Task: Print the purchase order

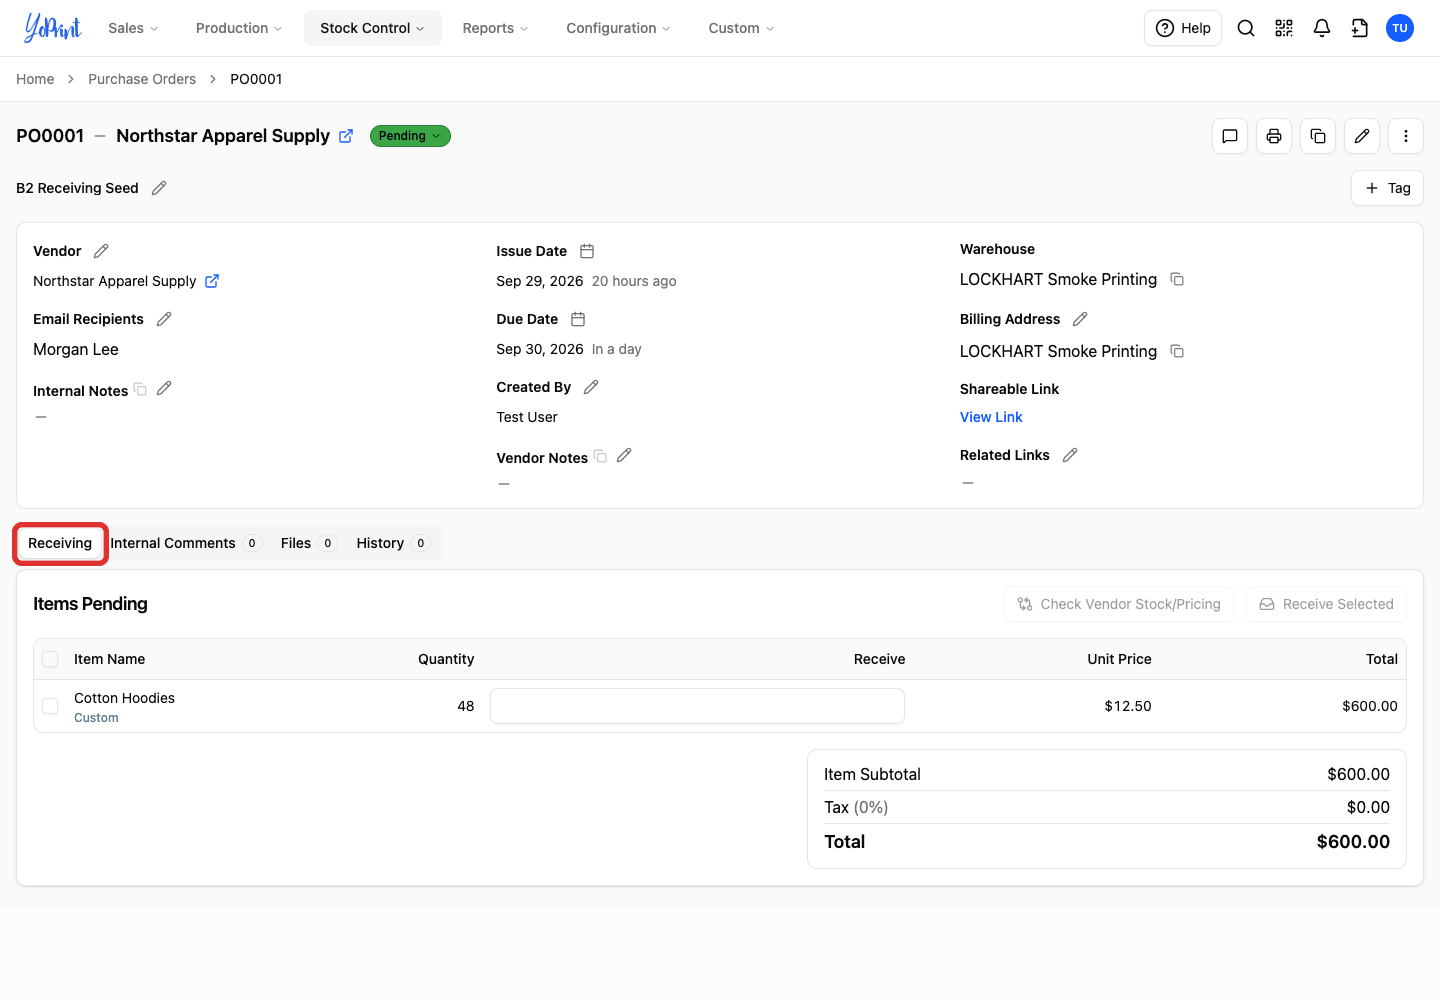Action: point(1274,136)
